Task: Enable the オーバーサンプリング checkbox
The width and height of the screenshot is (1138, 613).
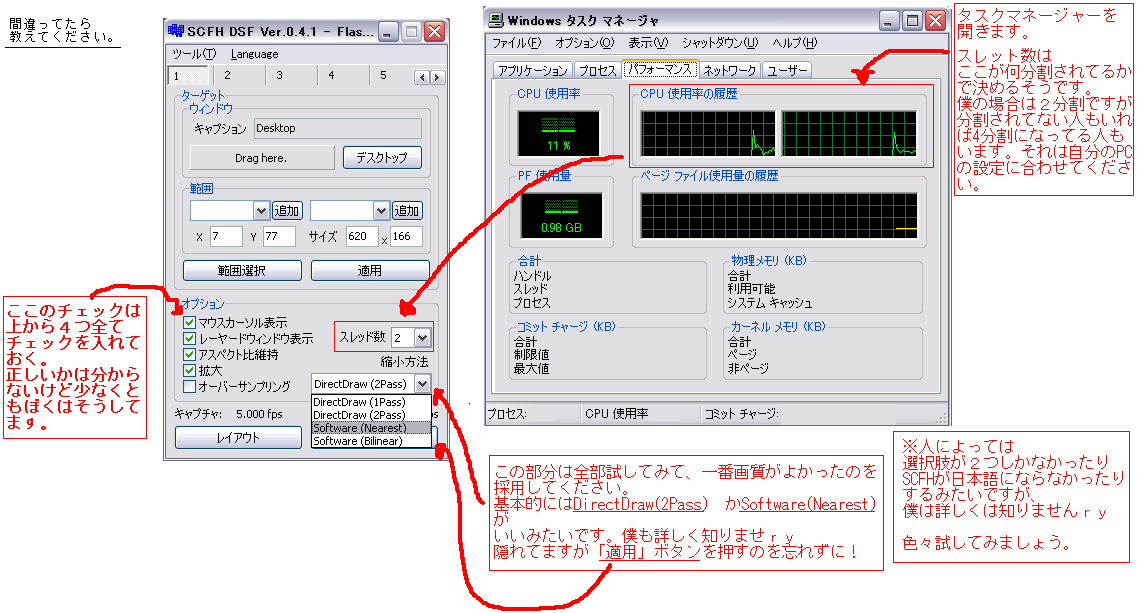Action: coord(190,386)
